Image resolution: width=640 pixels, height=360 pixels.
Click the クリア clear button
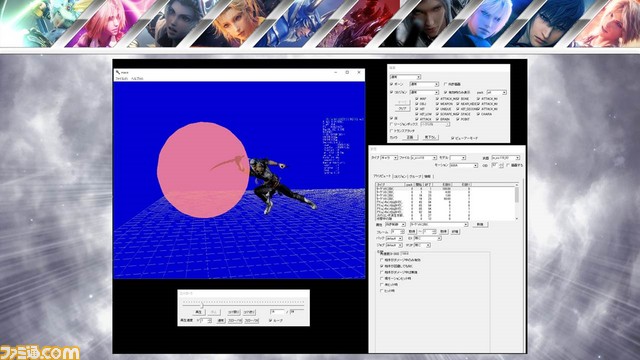(402, 109)
